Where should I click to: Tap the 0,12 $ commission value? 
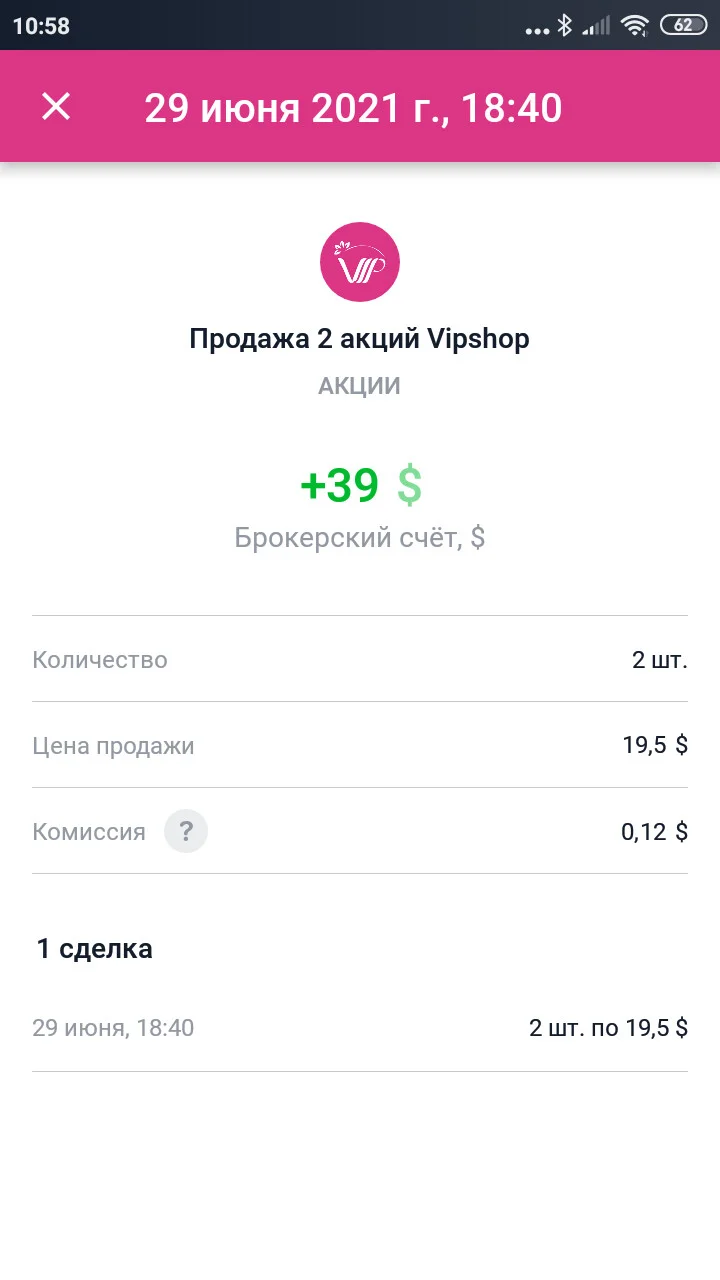(x=654, y=832)
